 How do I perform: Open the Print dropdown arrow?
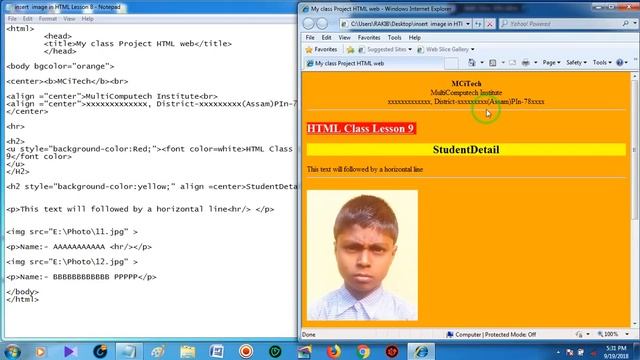[x=536, y=62]
